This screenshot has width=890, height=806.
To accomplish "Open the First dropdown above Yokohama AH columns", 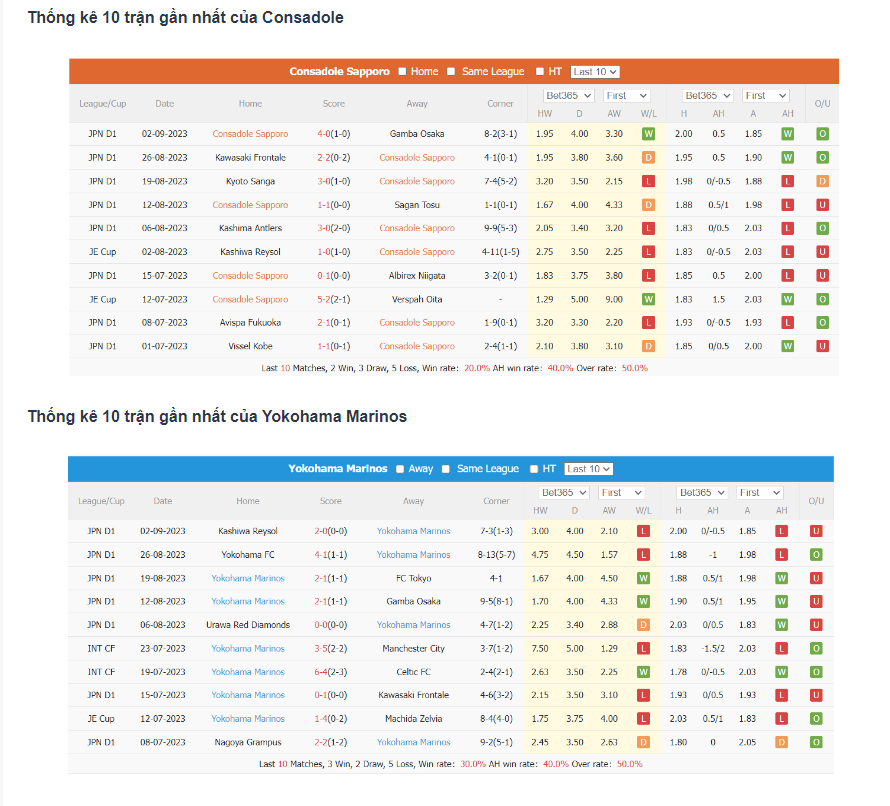I will point(762,493).
